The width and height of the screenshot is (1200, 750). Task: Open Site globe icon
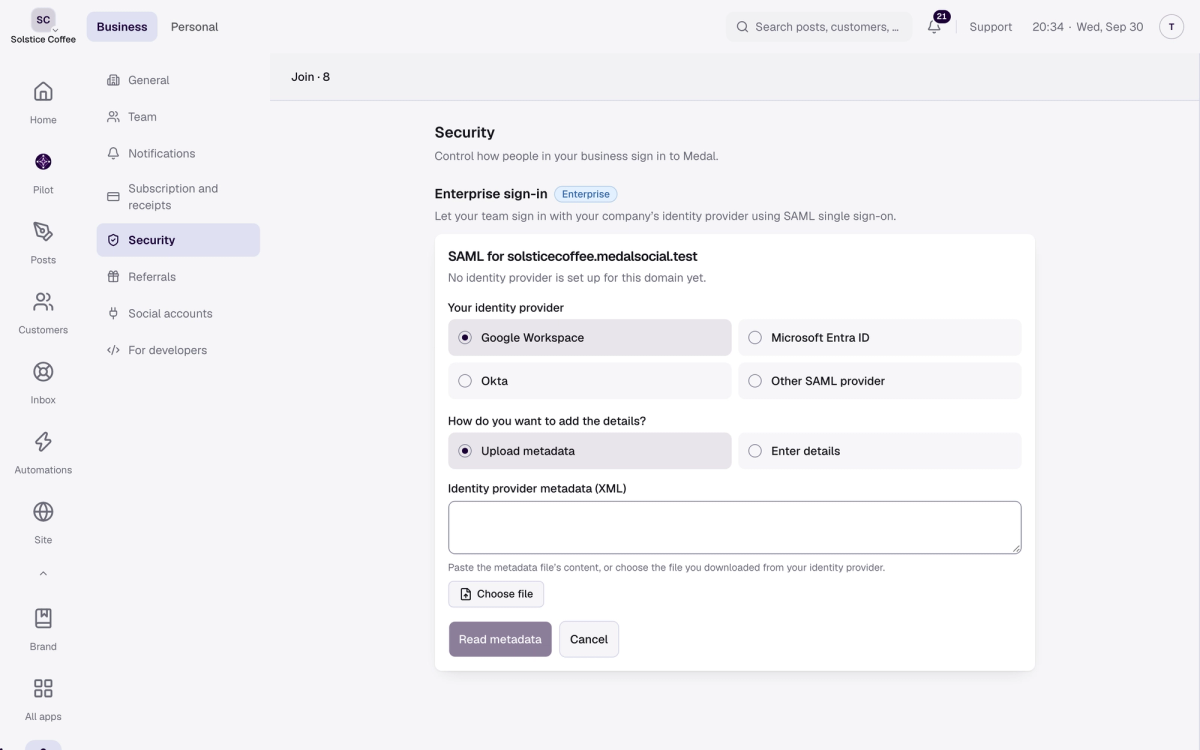tap(43, 512)
